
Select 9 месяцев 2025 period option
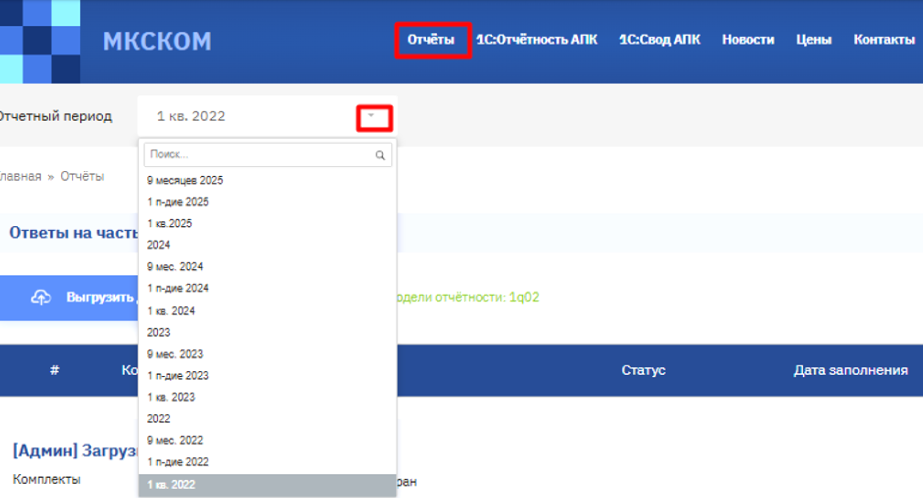(x=185, y=181)
